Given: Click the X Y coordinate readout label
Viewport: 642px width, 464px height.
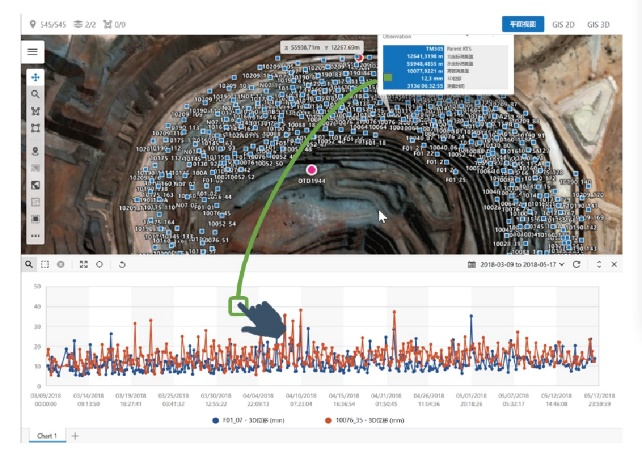Looking at the screenshot, I should tap(322, 48).
